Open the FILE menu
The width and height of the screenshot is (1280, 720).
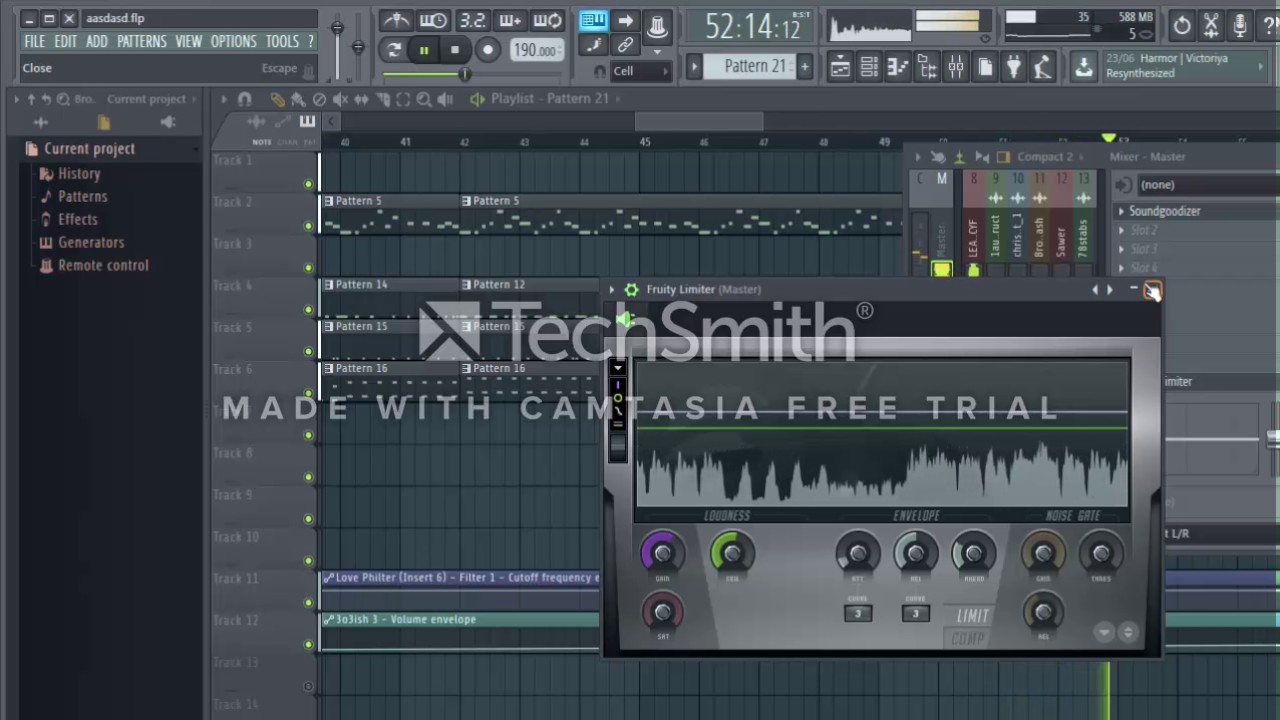34,41
